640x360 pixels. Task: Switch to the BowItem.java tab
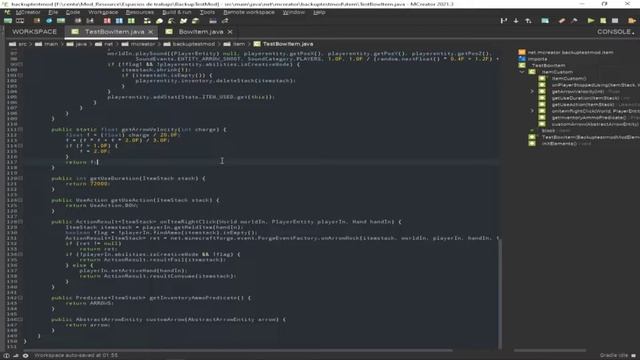click(x=201, y=32)
